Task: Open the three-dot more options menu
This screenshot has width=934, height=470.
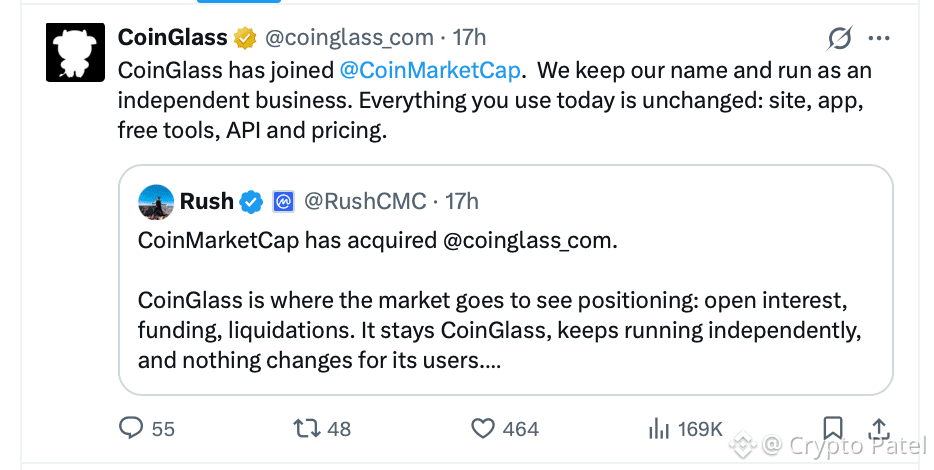Action: [879, 38]
